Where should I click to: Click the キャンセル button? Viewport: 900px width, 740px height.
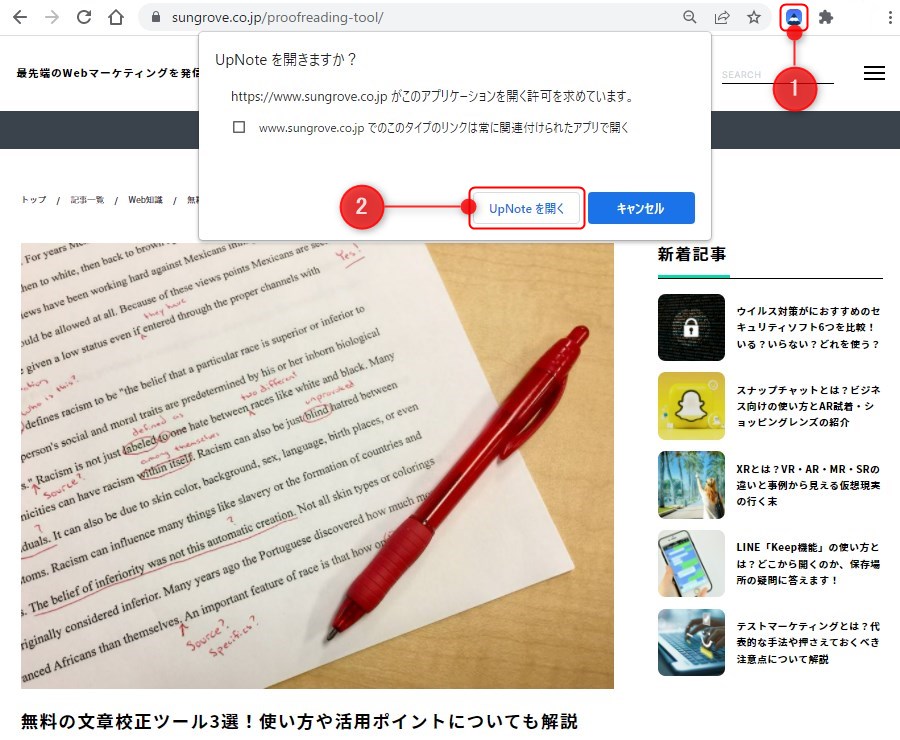641,208
